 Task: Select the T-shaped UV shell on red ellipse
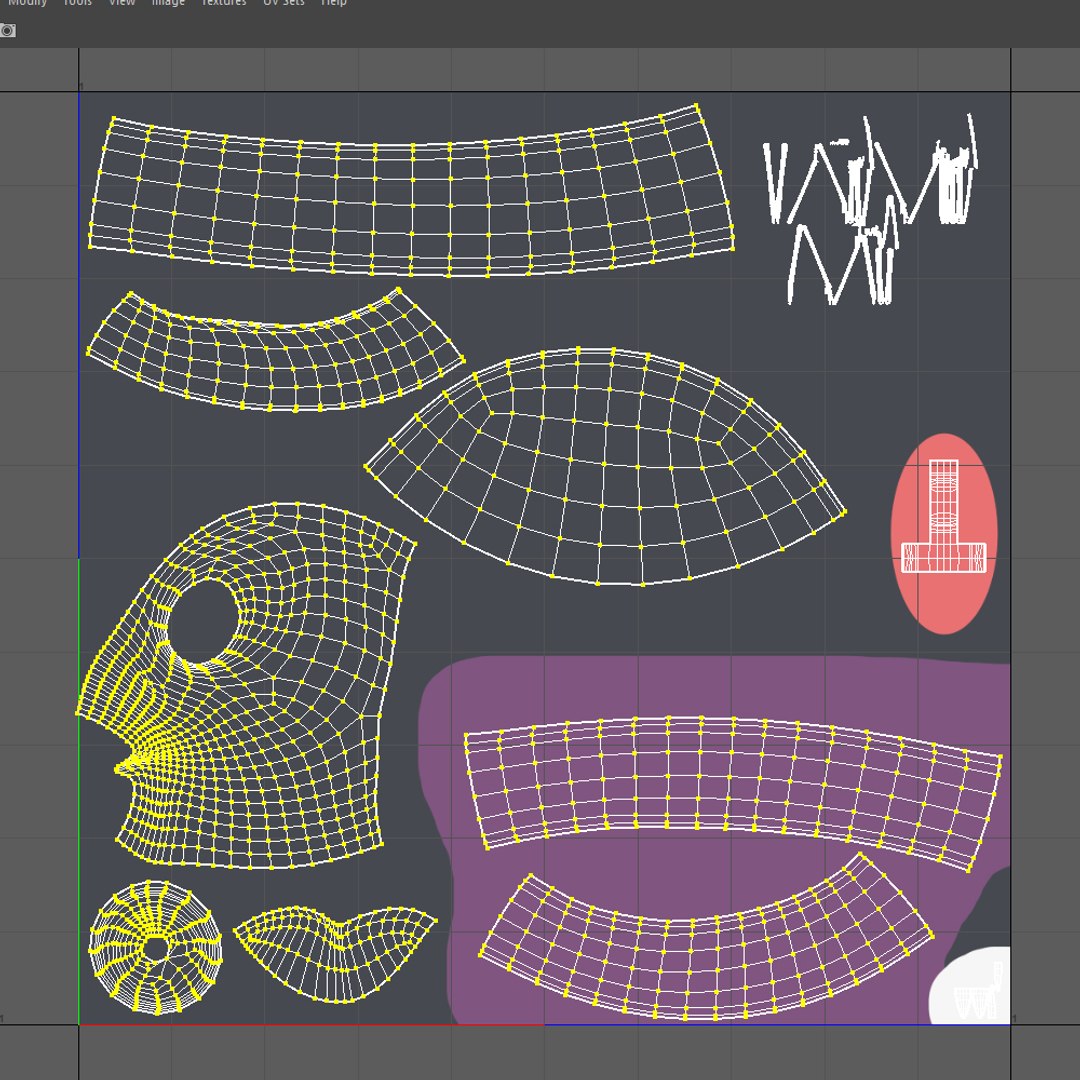pyautogui.click(x=944, y=517)
